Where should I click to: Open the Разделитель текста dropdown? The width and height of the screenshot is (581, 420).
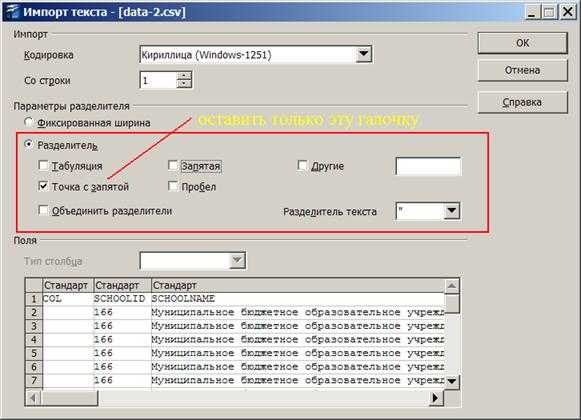click(451, 211)
